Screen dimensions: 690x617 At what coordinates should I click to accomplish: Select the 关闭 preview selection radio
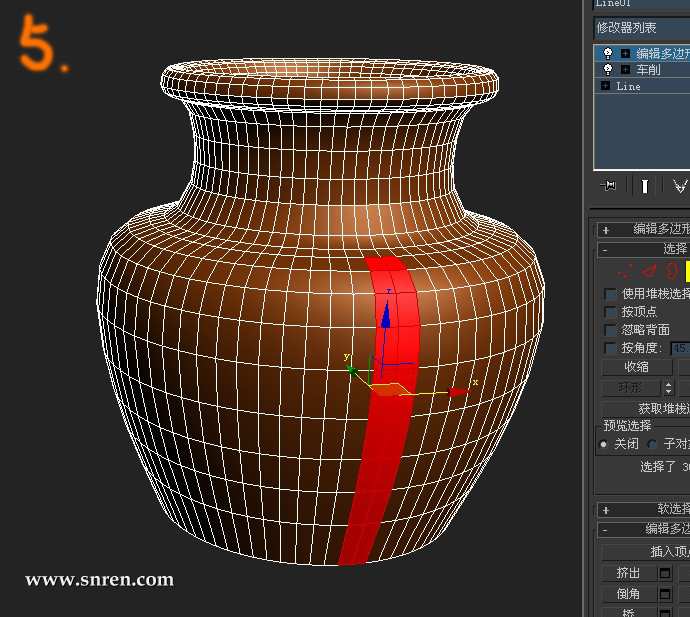604,444
